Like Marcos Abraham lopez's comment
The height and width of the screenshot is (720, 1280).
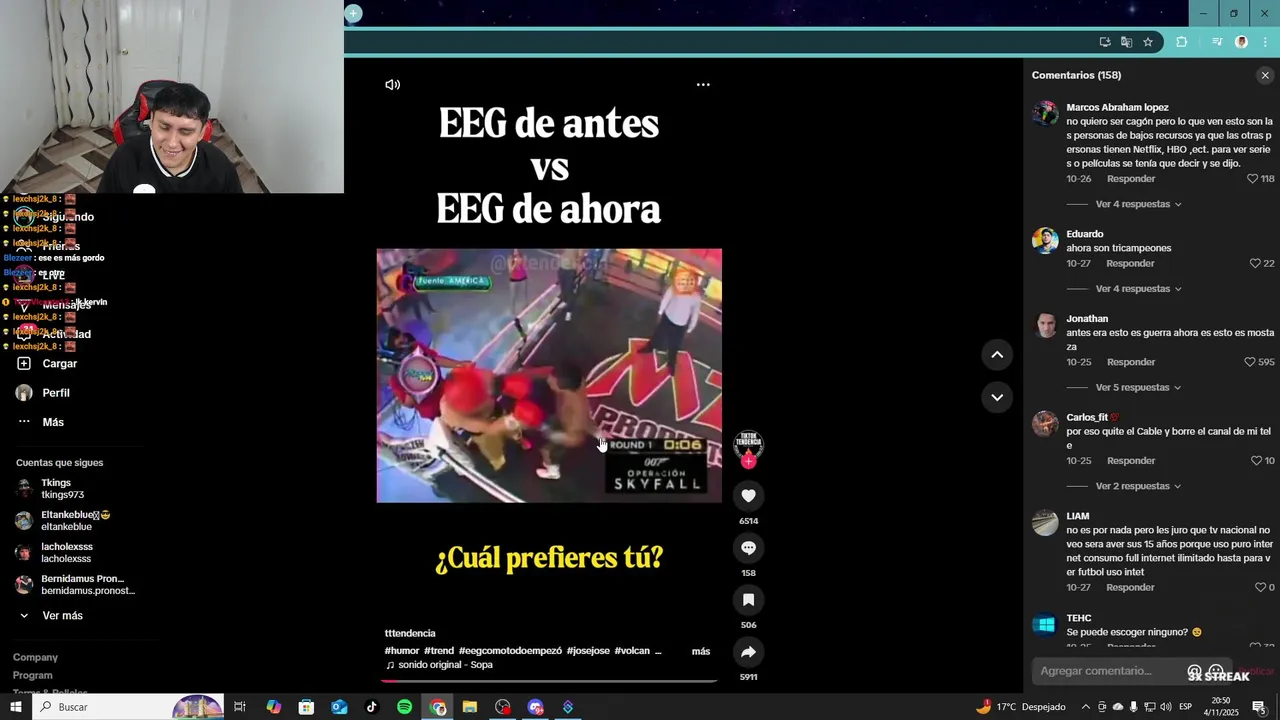tap(1252, 179)
